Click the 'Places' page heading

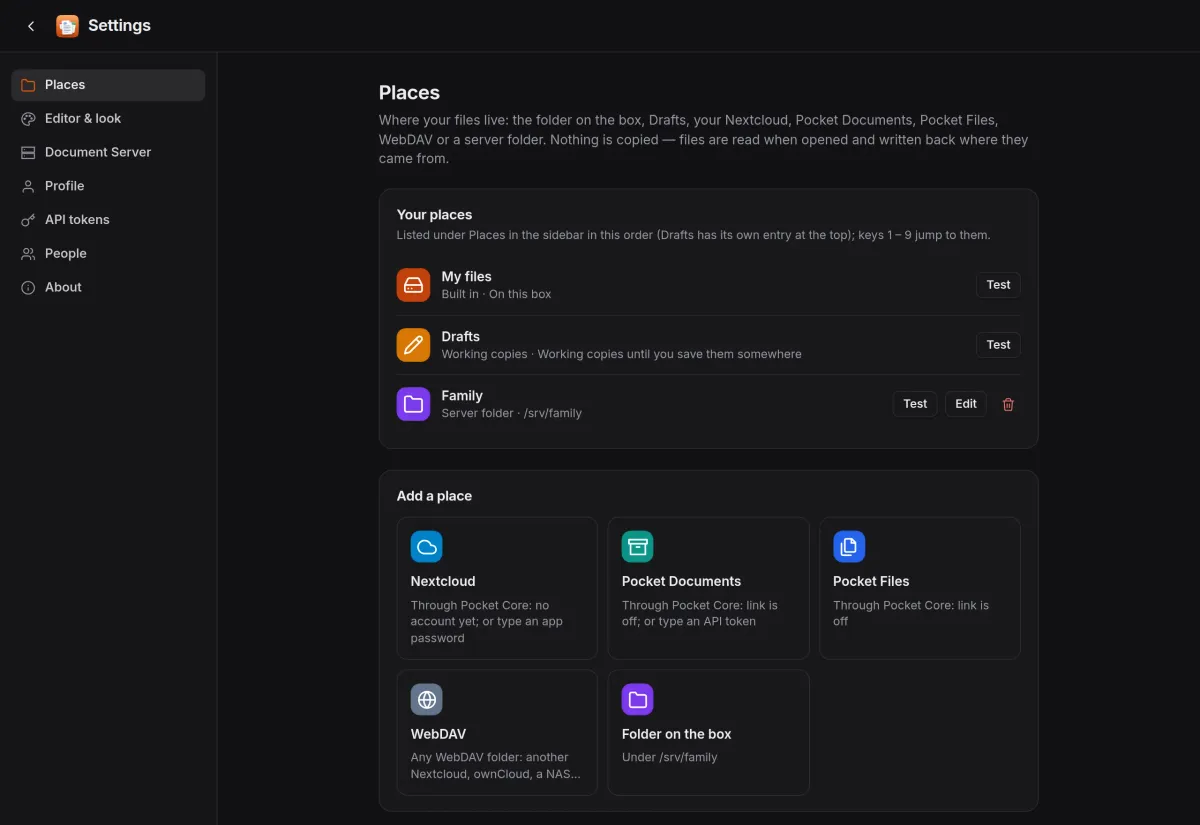(409, 93)
